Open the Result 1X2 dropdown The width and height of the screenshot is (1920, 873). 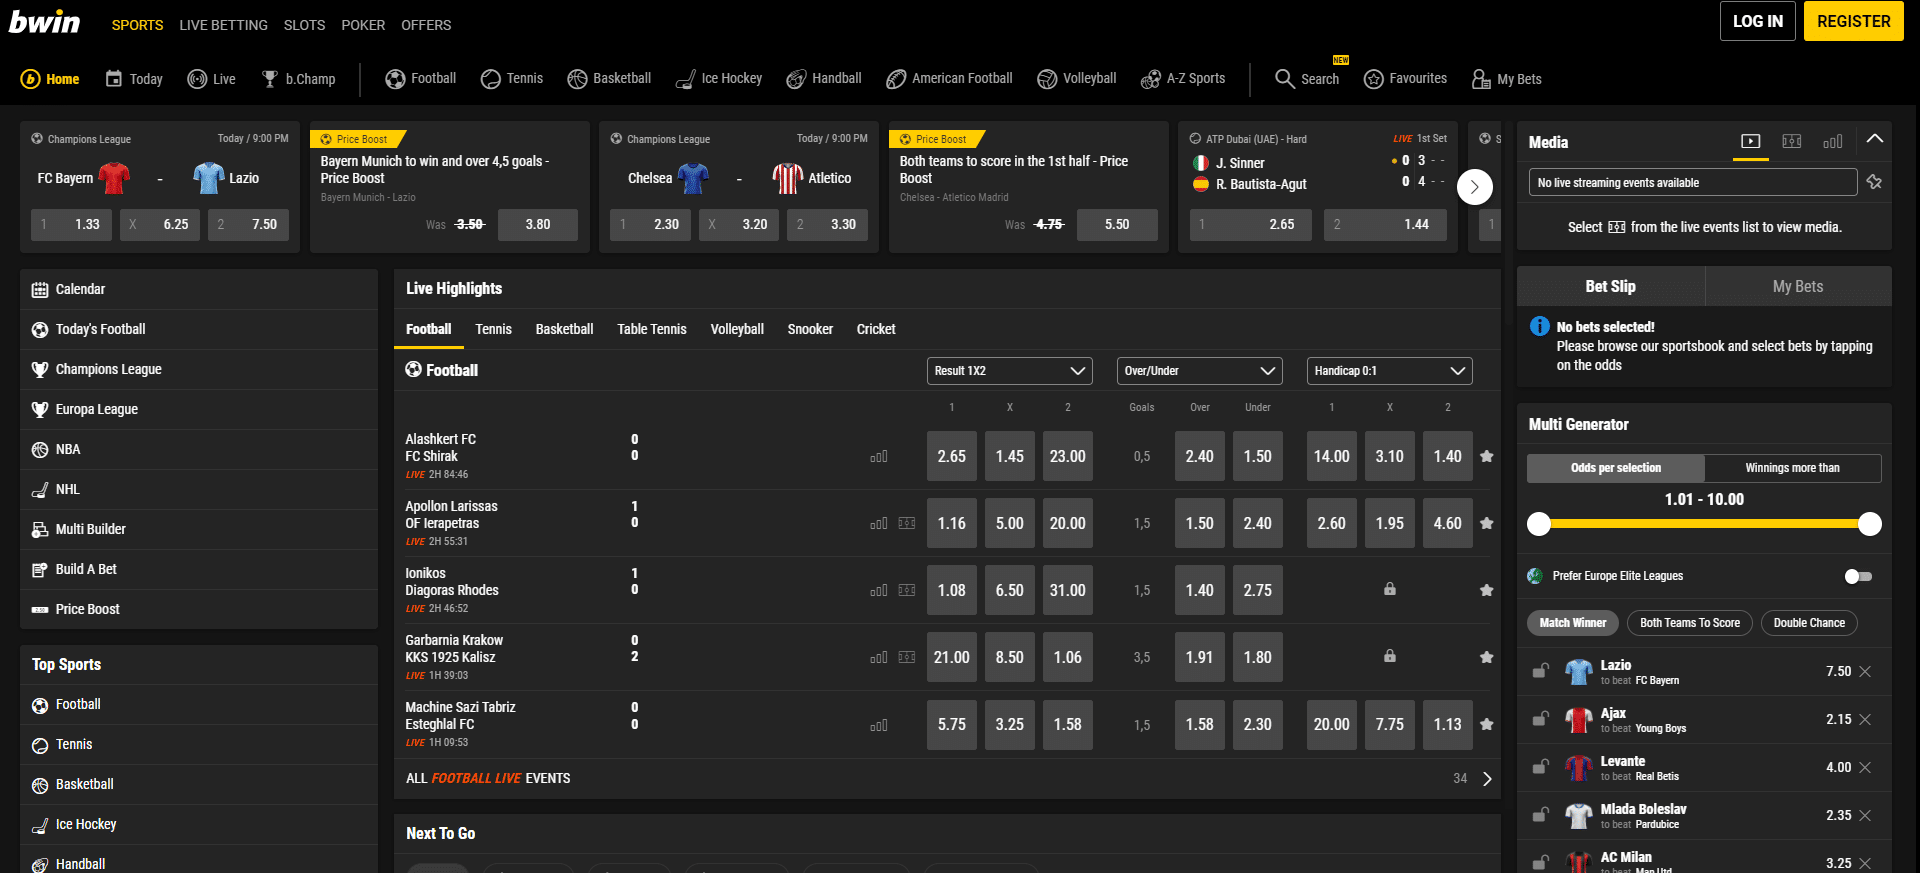point(1009,371)
